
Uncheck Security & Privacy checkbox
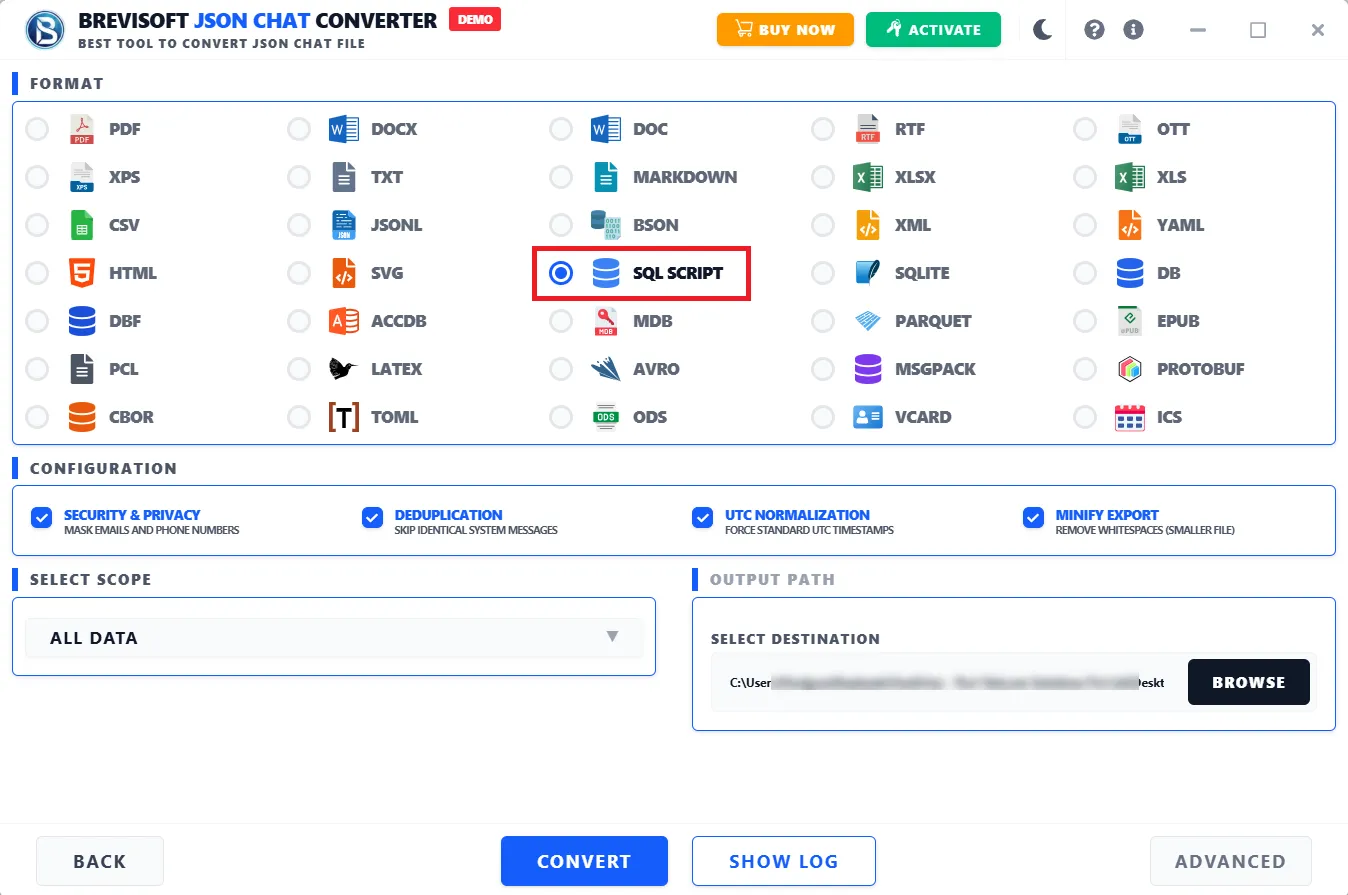pyautogui.click(x=42, y=517)
